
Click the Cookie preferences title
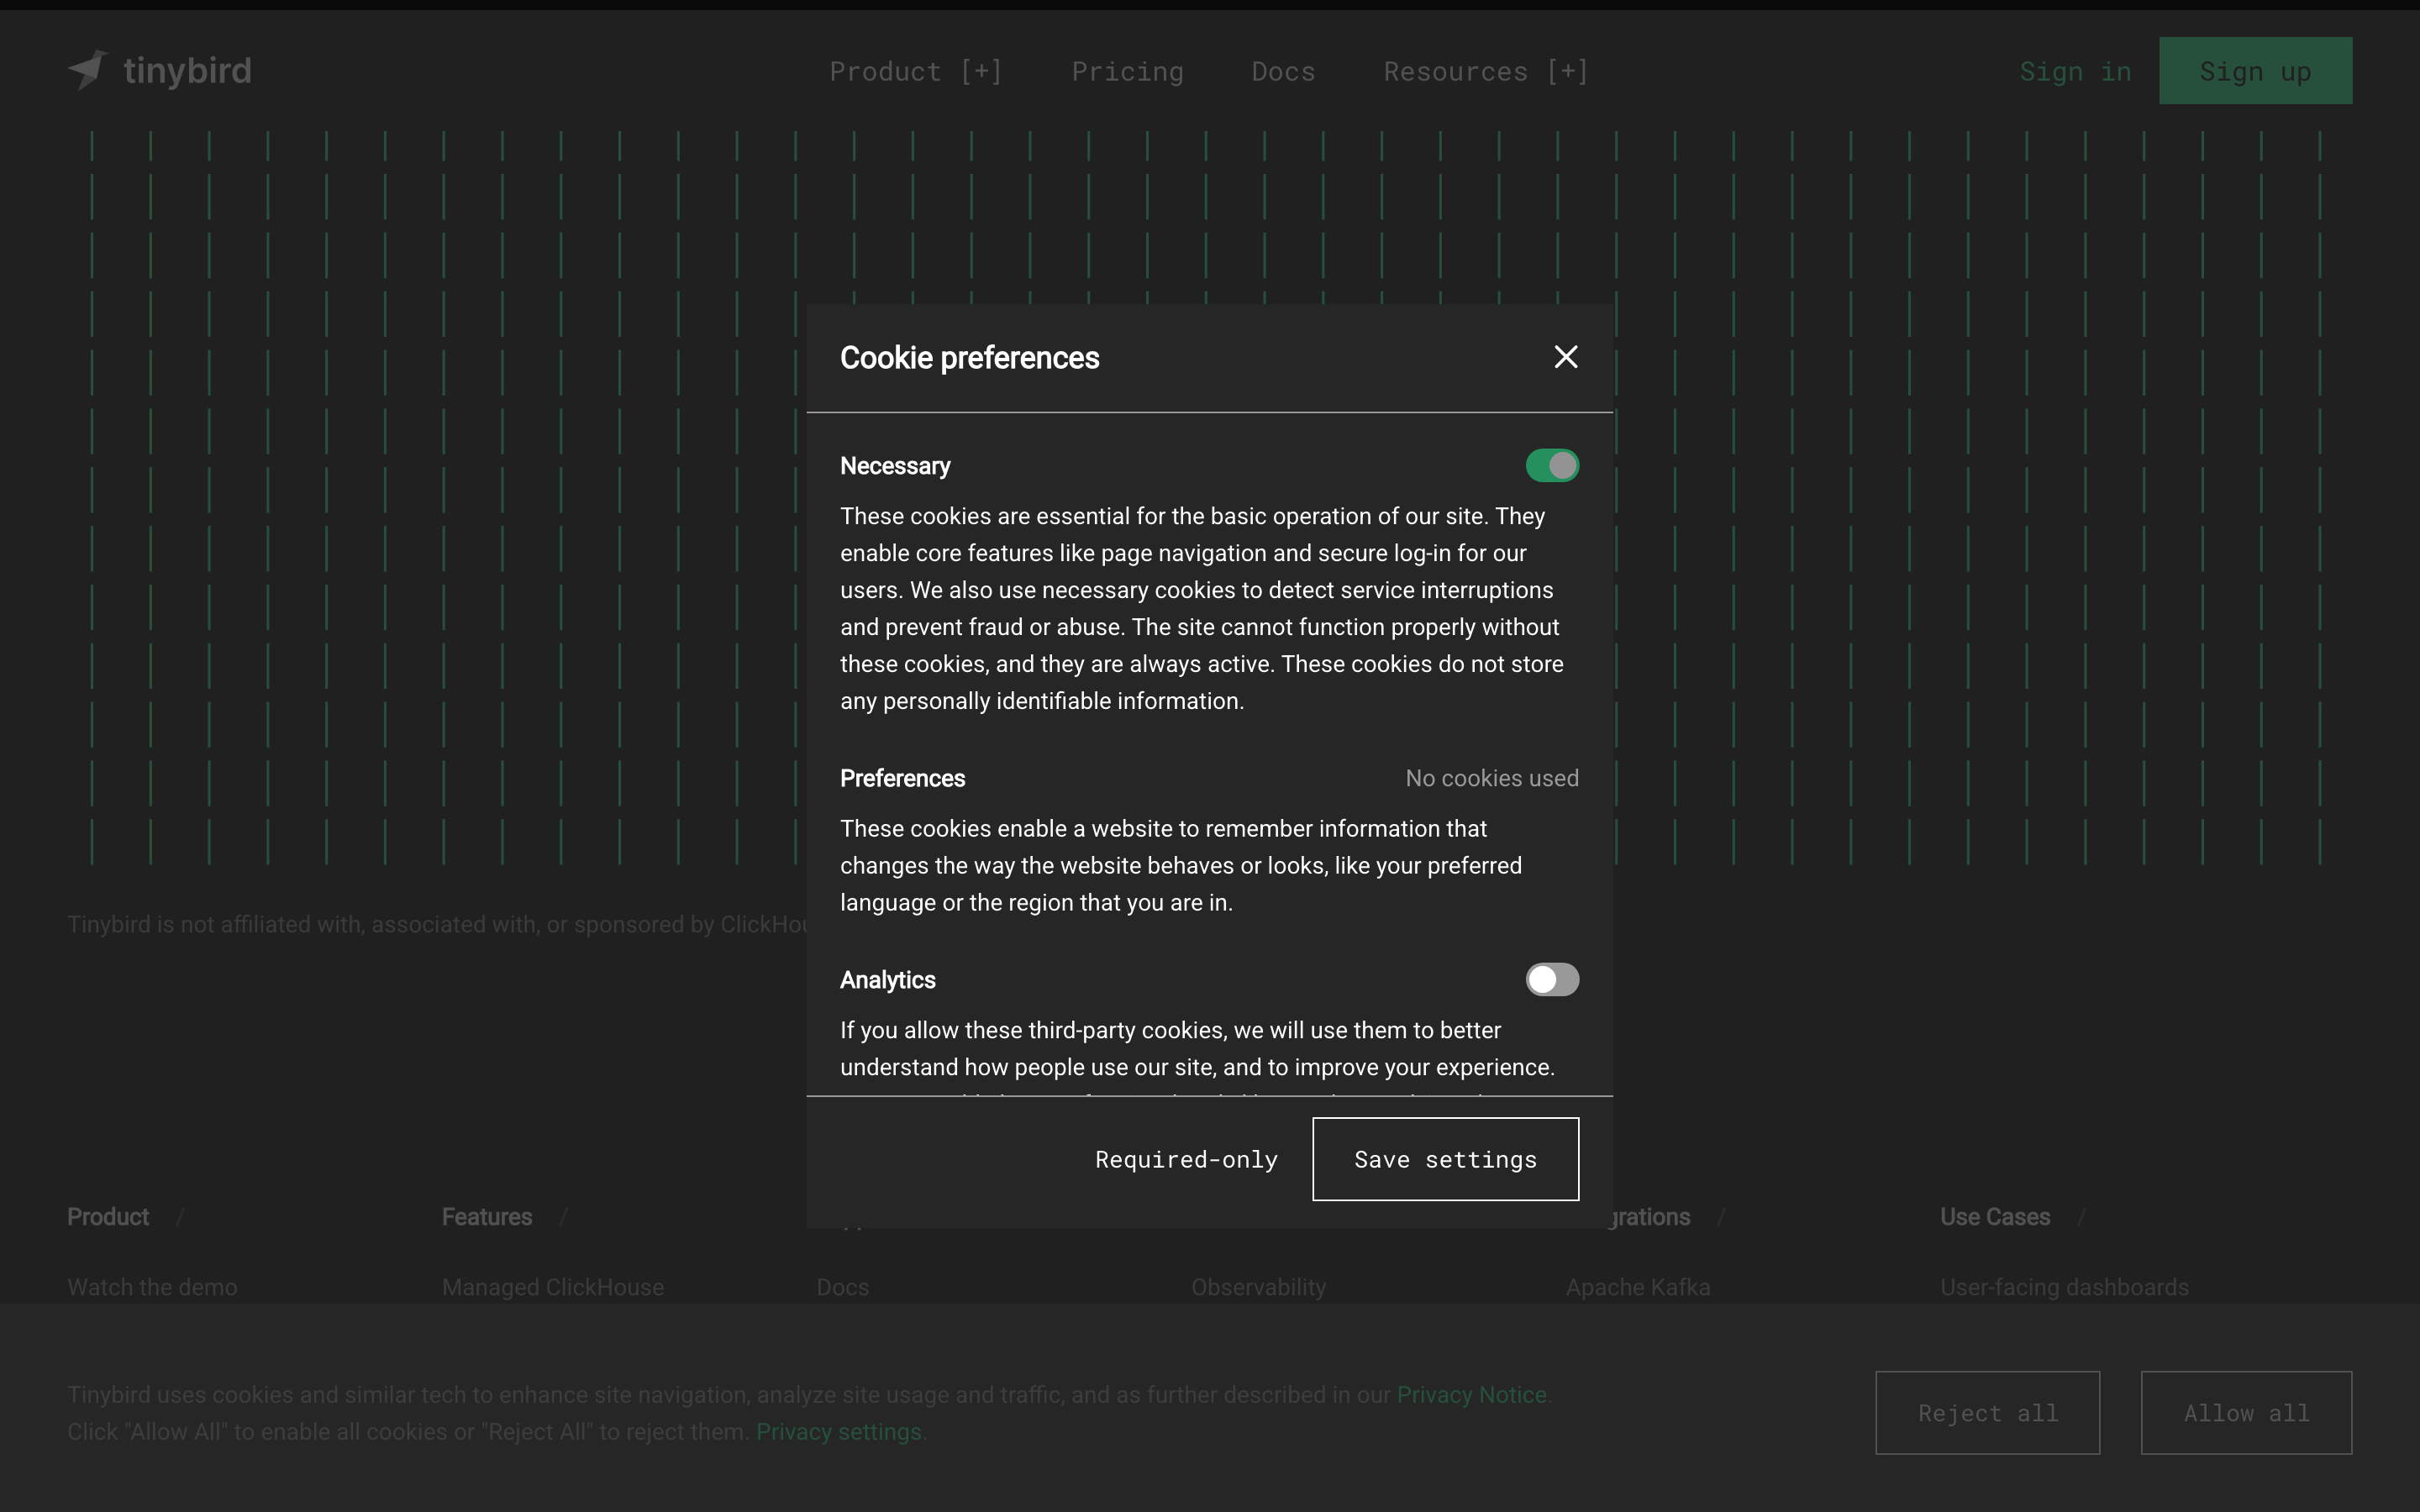point(969,358)
